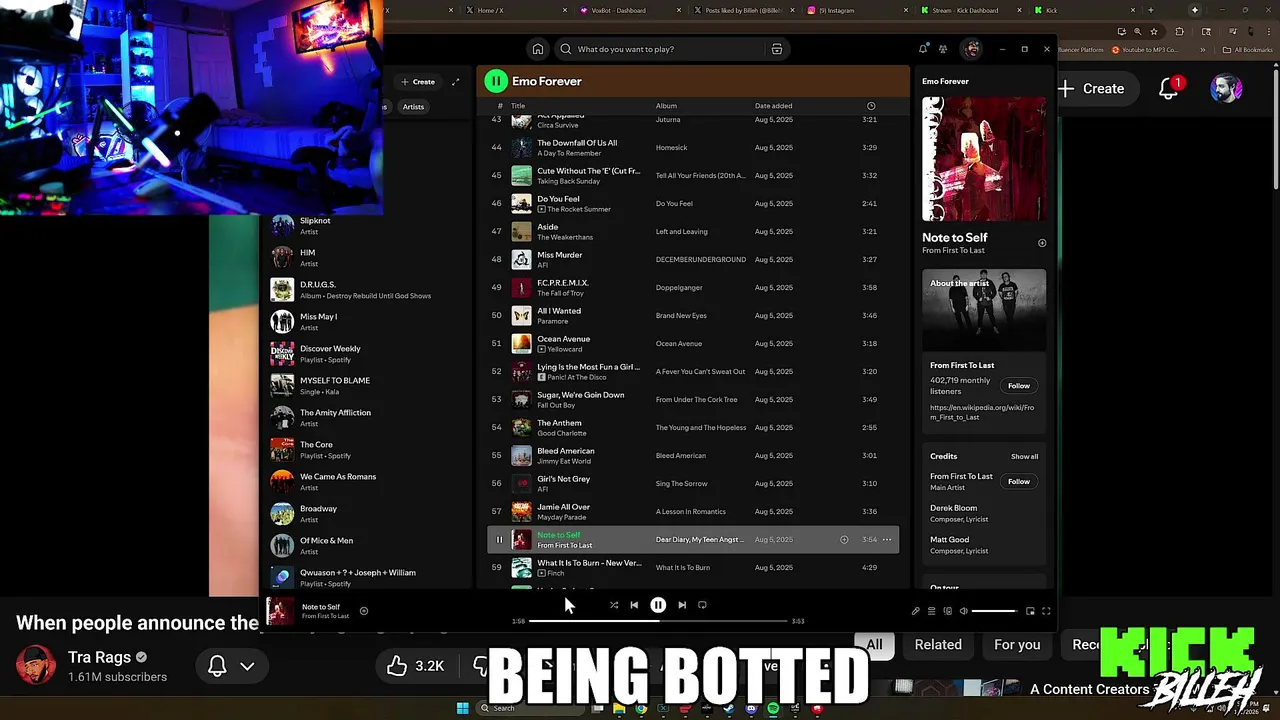Open We Came As Romans artist
The image size is (1280, 720).
pyautogui.click(x=365, y=482)
